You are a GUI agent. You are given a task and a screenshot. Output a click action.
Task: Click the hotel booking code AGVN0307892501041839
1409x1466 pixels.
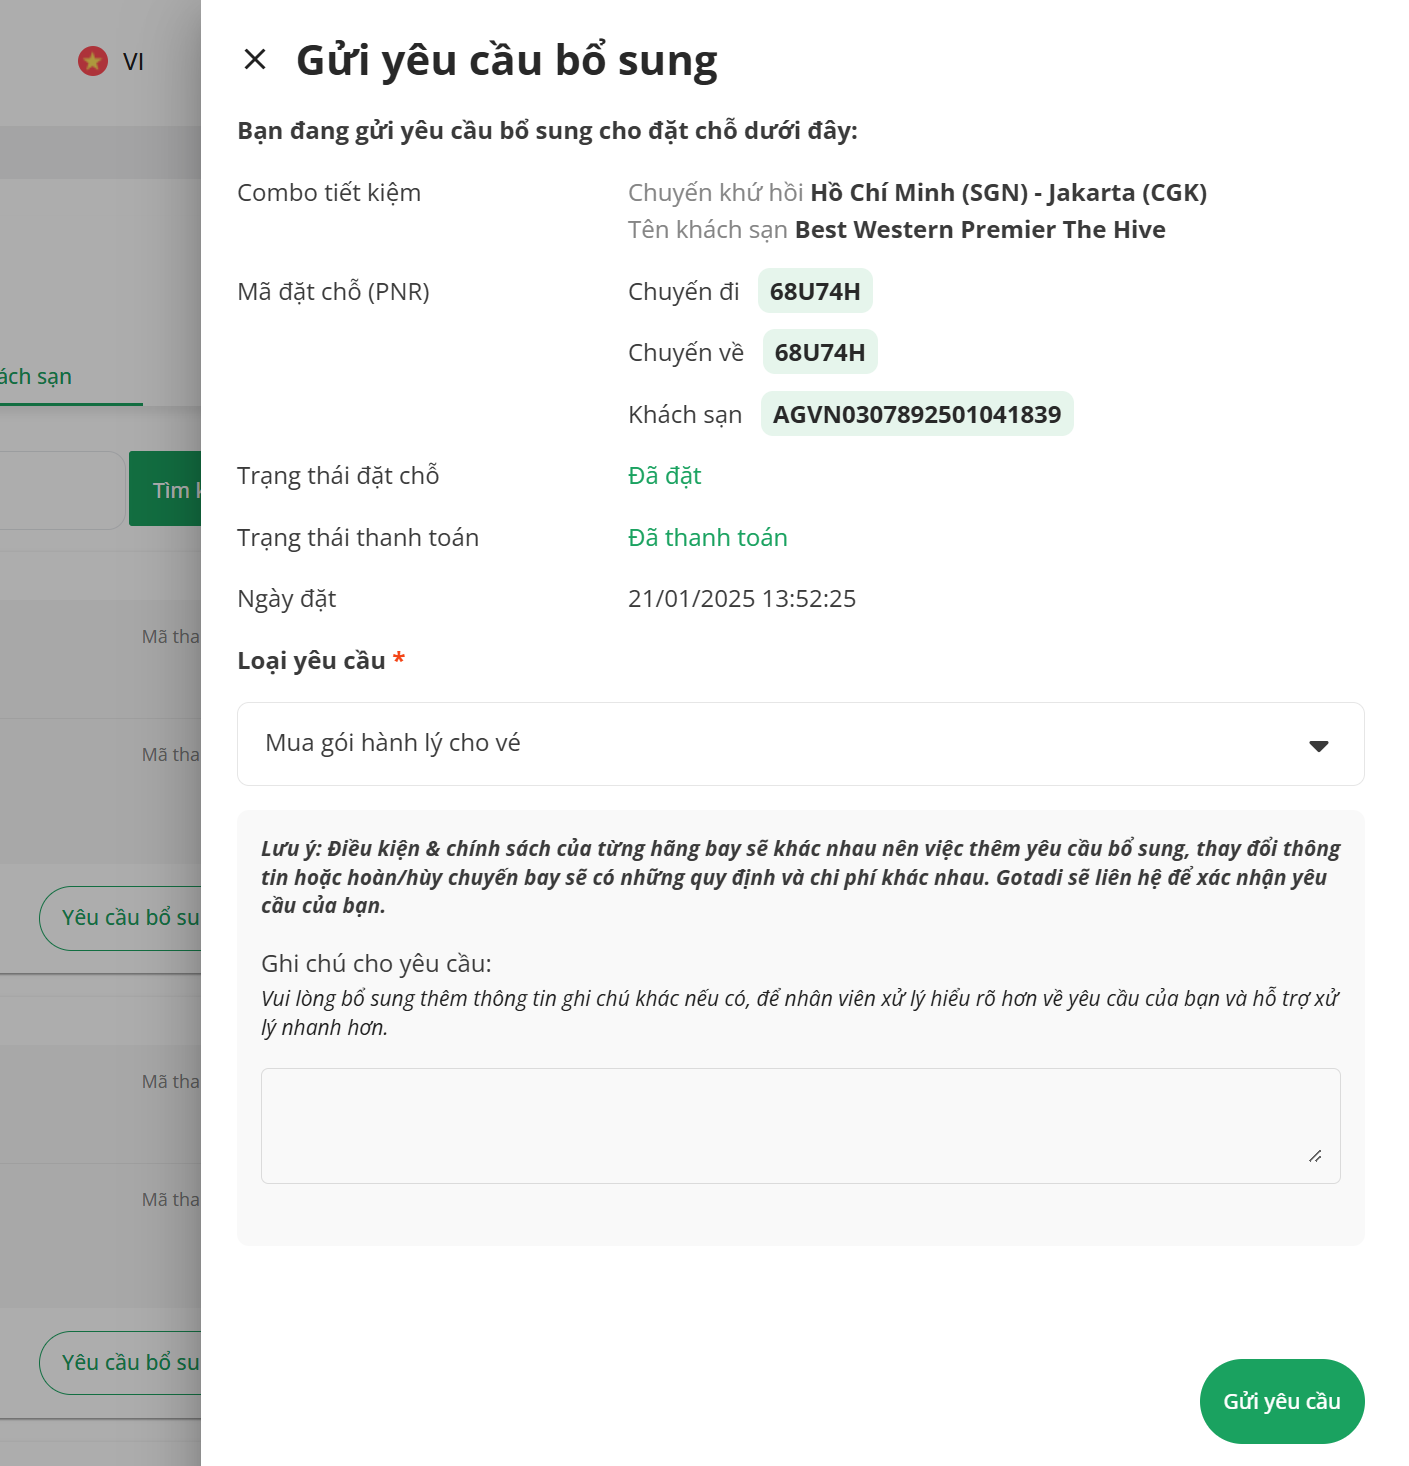tap(917, 414)
